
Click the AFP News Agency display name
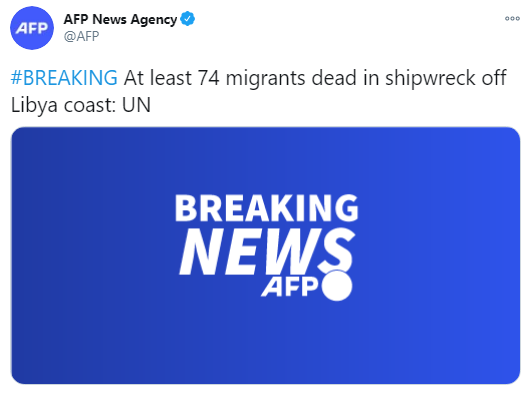pos(120,20)
